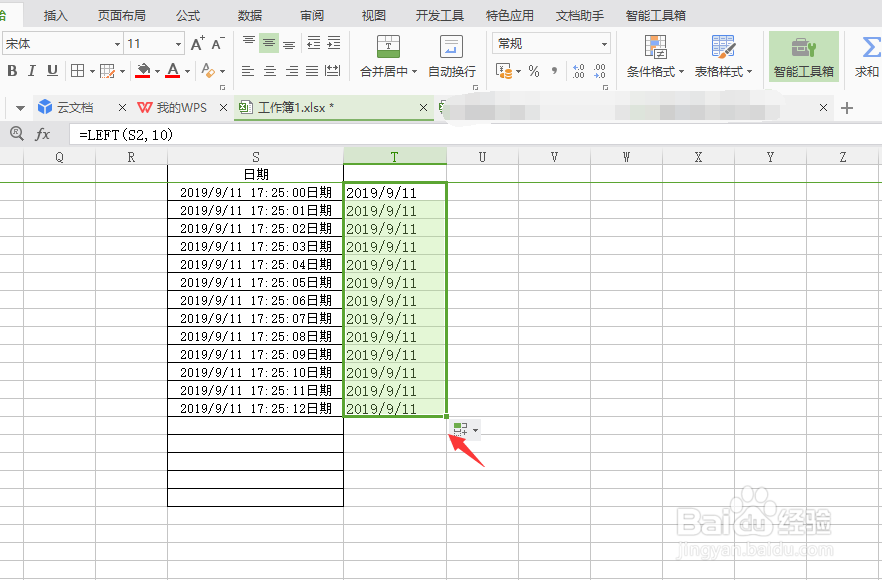
Task: Open the font size 11 dropdown
Action: (x=178, y=44)
